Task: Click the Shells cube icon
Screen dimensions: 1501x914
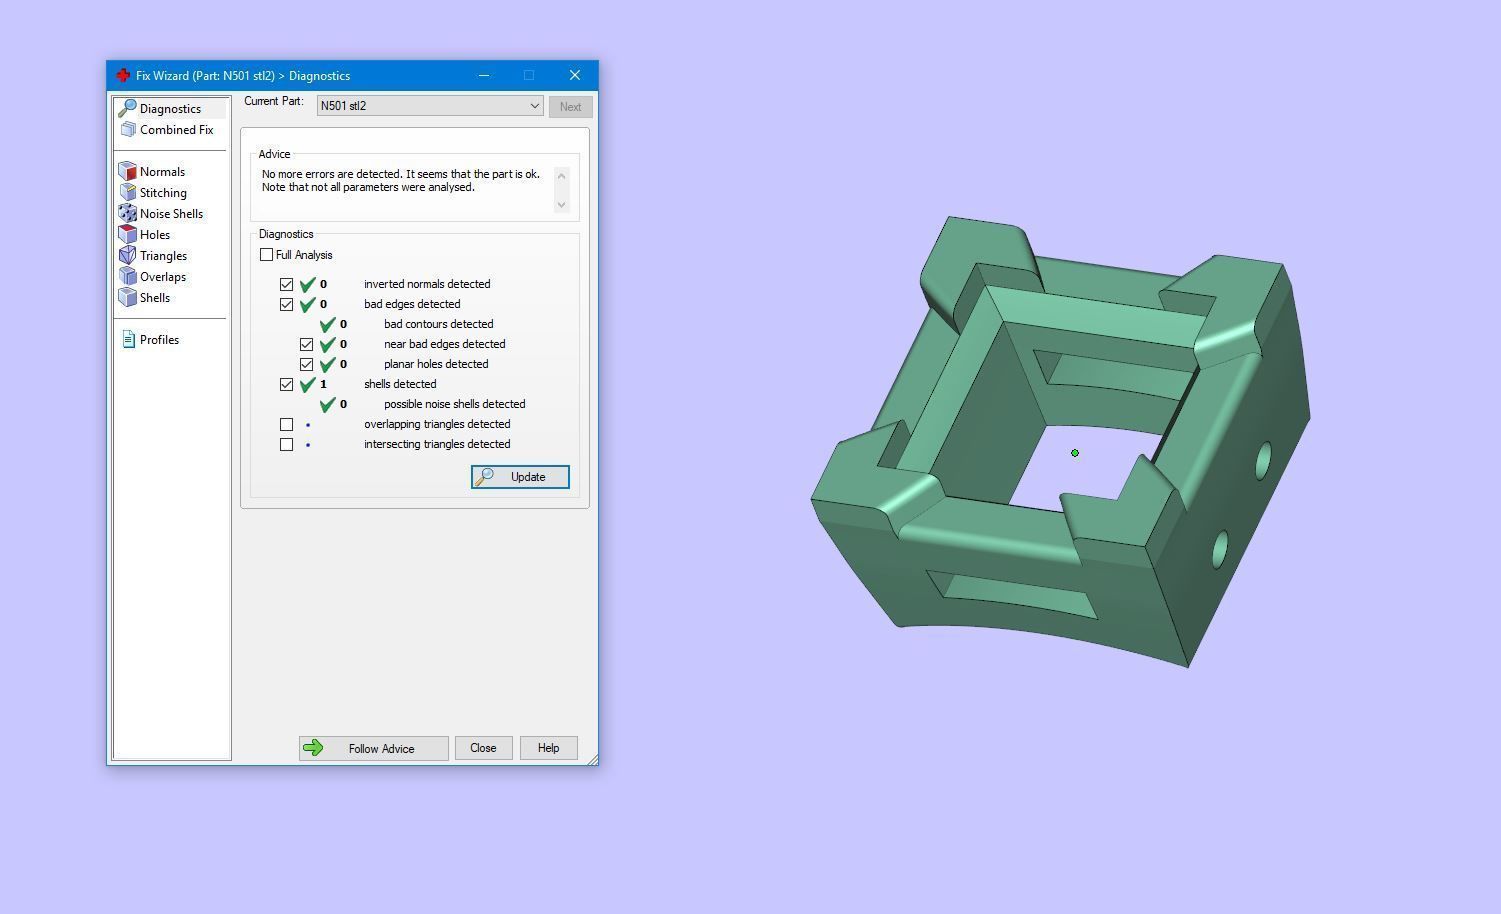Action: tap(127, 297)
